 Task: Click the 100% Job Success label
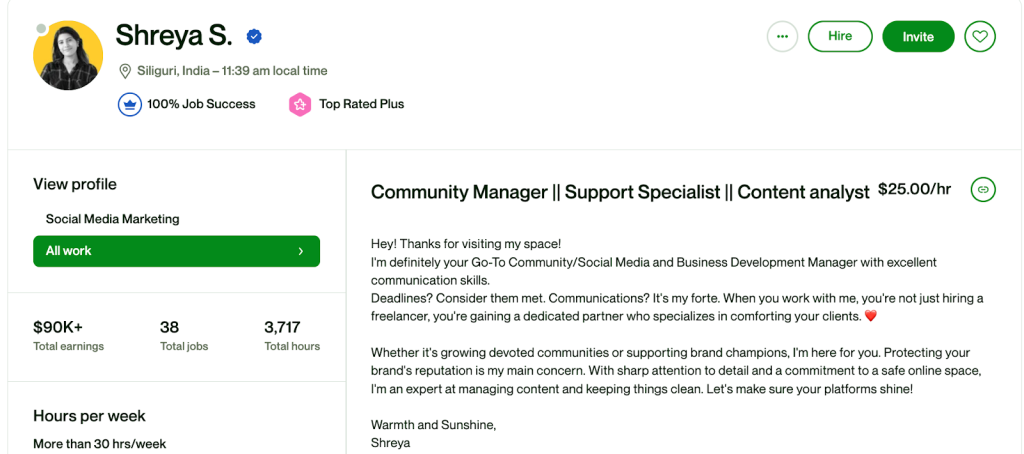tap(201, 104)
